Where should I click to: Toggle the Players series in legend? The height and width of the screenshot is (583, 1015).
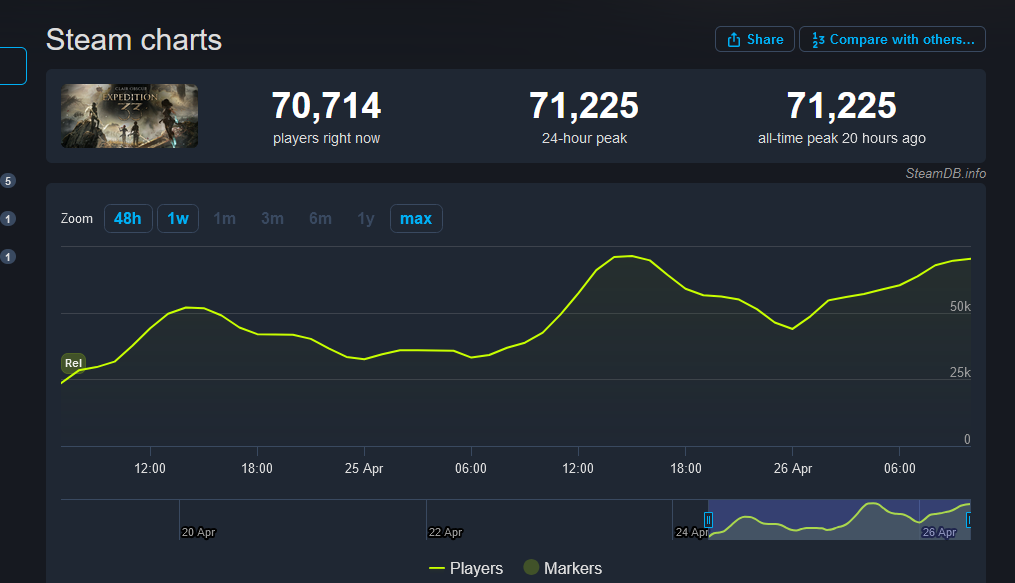(x=466, y=568)
